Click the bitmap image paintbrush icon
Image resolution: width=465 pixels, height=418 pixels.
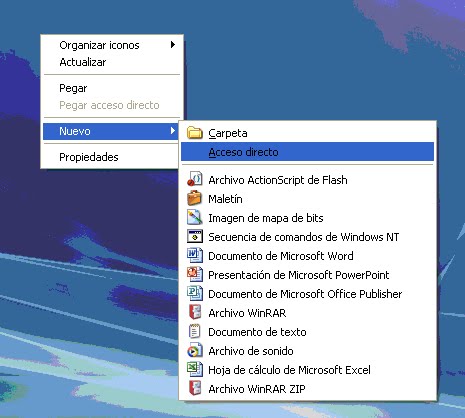195,217
